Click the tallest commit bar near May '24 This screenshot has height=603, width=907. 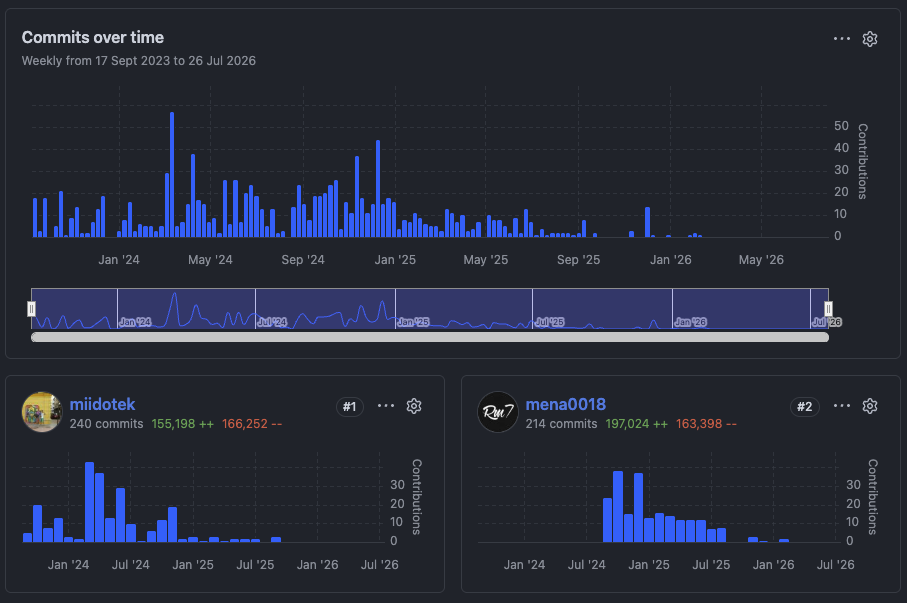tap(172, 175)
